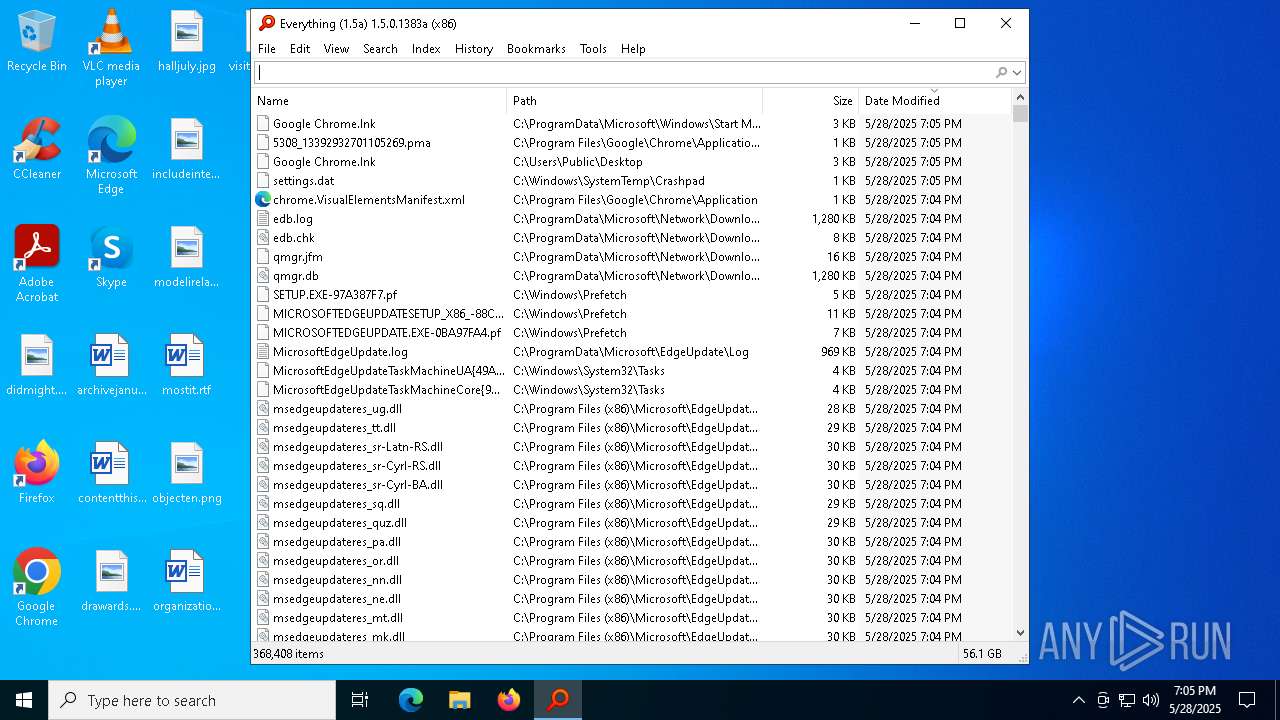
Task: Select the SETUP.EXE-97A387F7.pf result
Action: point(632,295)
